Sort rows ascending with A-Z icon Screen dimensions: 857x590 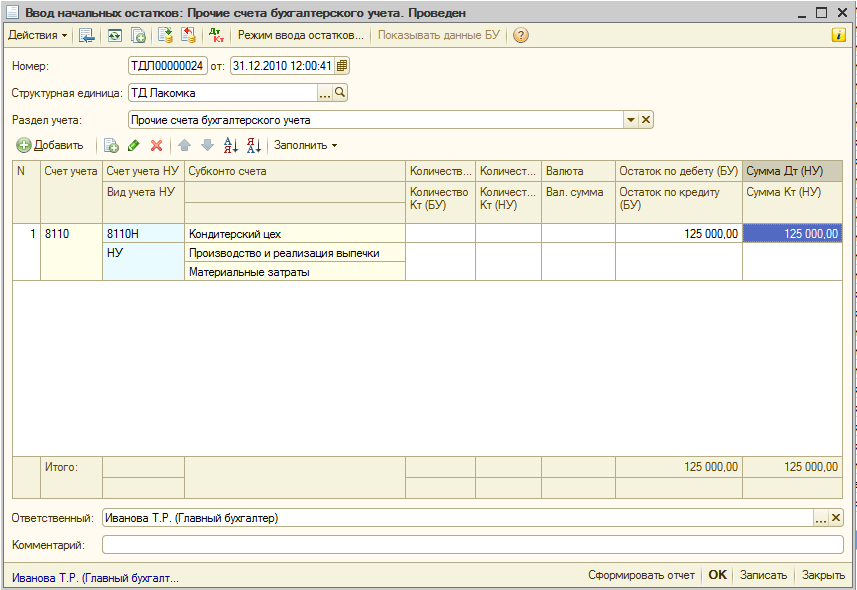[230, 145]
